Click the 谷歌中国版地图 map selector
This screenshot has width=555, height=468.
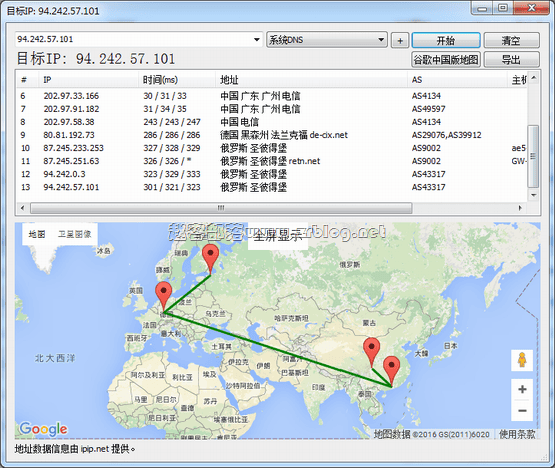click(x=446, y=59)
